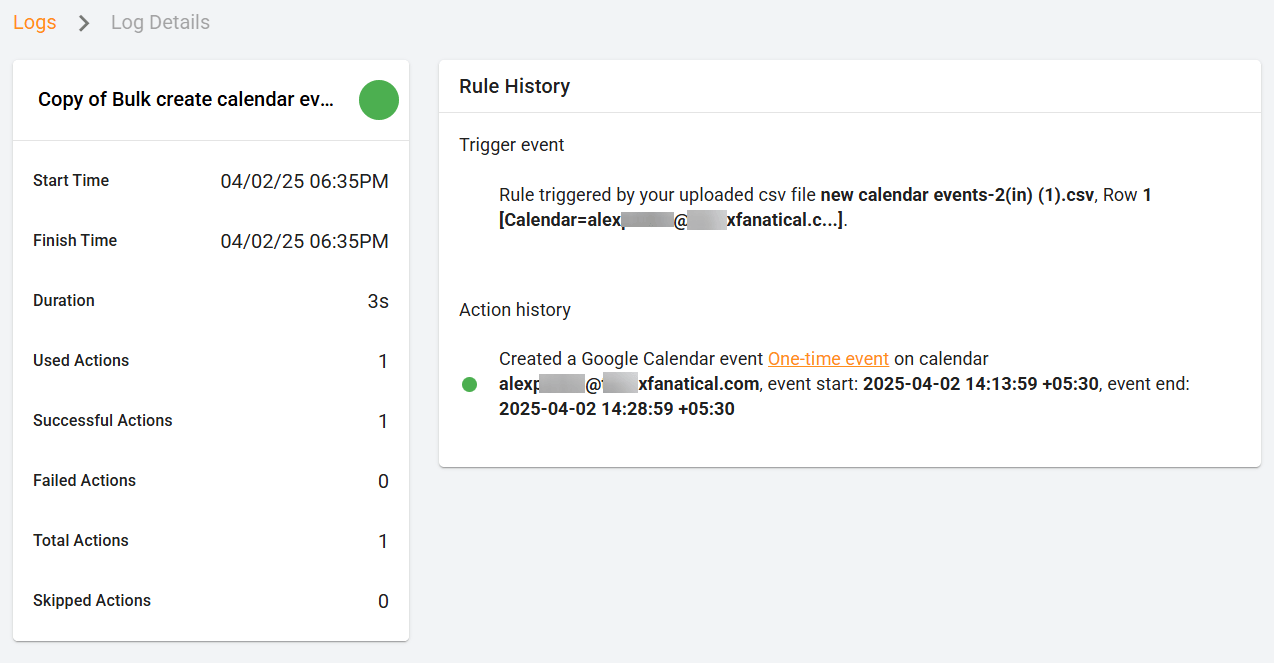Select the Trigger event section heading

tap(512, 145)
